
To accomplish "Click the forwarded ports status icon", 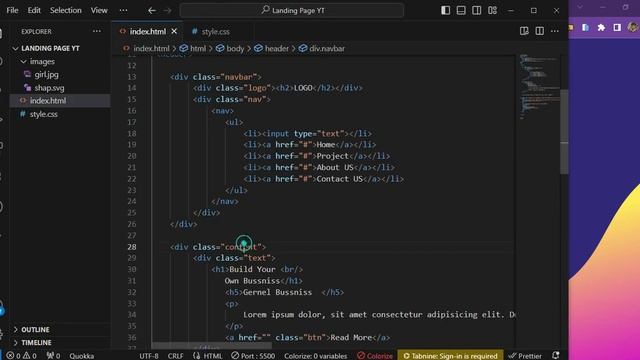I will (53, 356).
